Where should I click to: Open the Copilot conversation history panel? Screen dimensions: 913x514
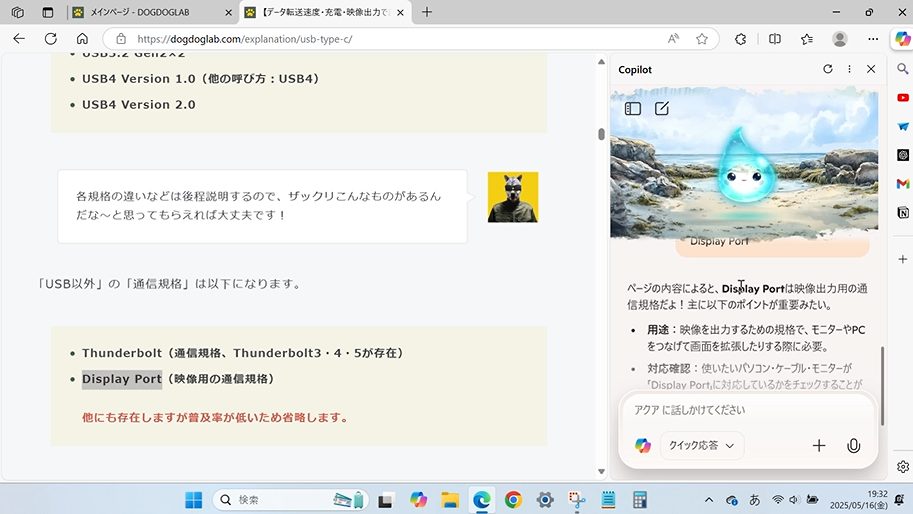[x=633, y=108]
